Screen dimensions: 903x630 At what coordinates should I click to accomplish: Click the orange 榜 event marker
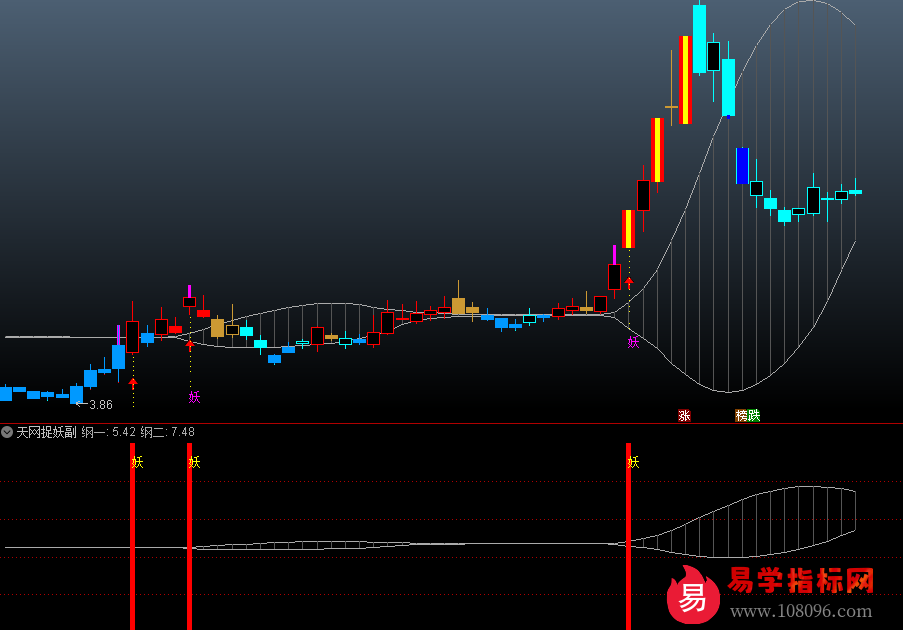[742, 415]
